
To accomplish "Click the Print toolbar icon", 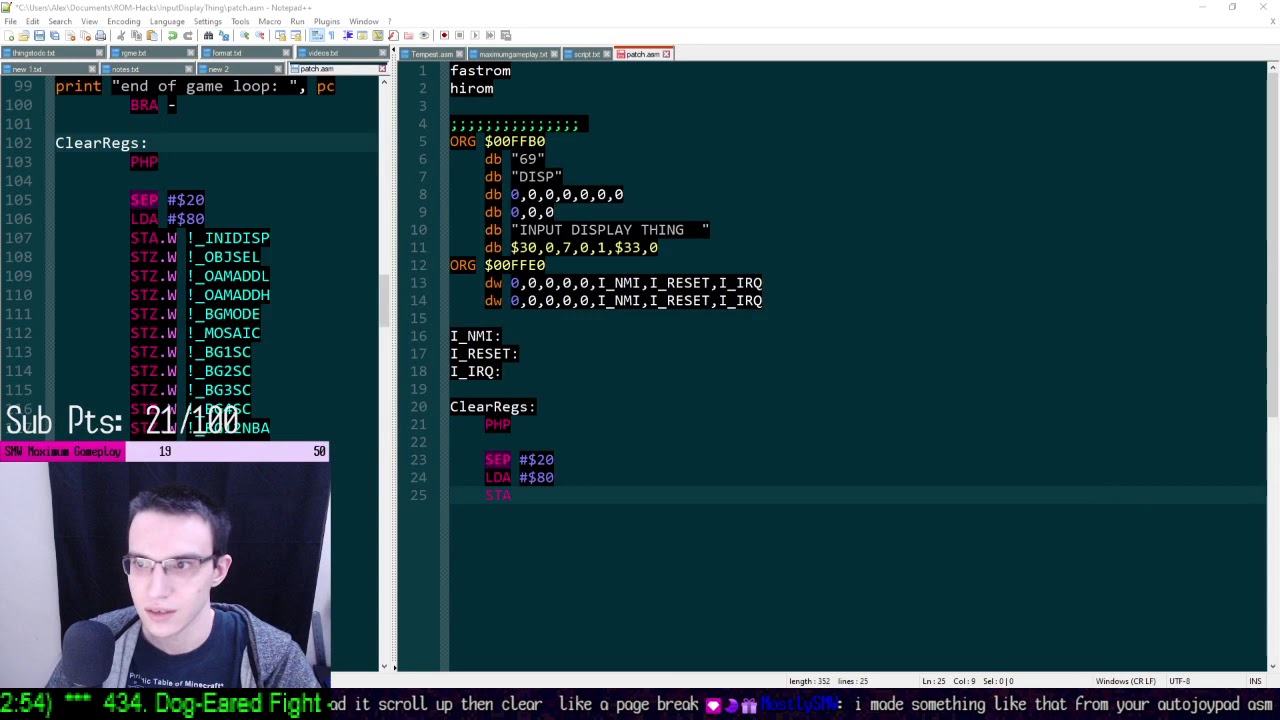I will coord(100,35).
